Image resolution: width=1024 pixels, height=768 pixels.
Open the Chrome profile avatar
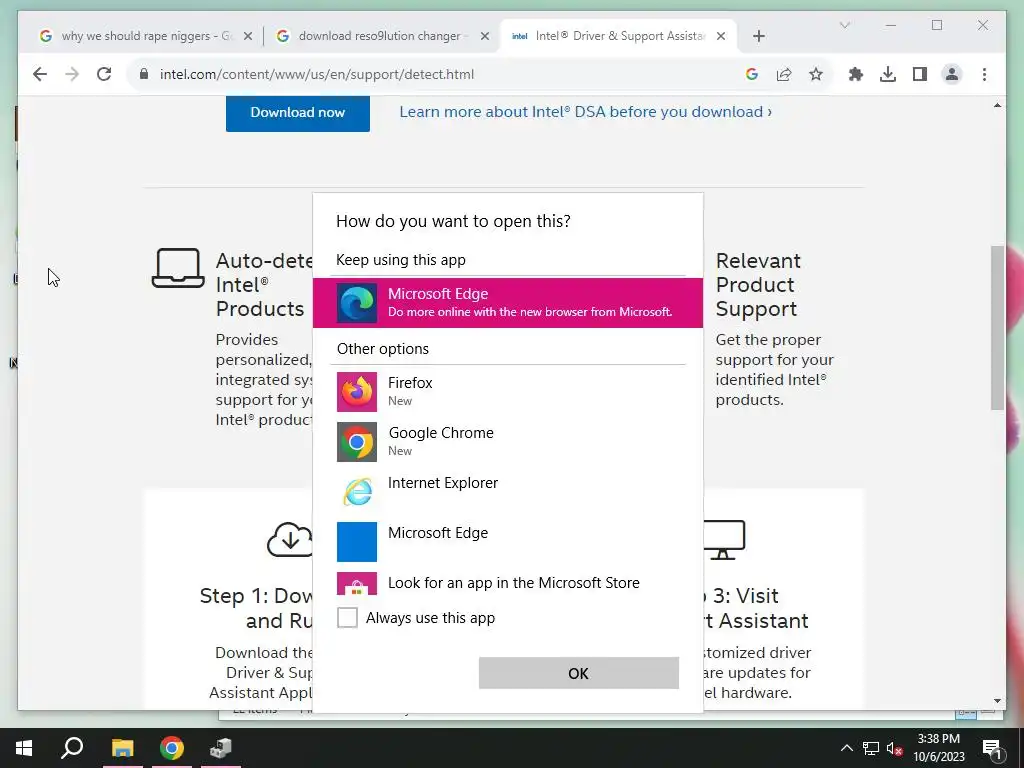(x=952, y=74)
